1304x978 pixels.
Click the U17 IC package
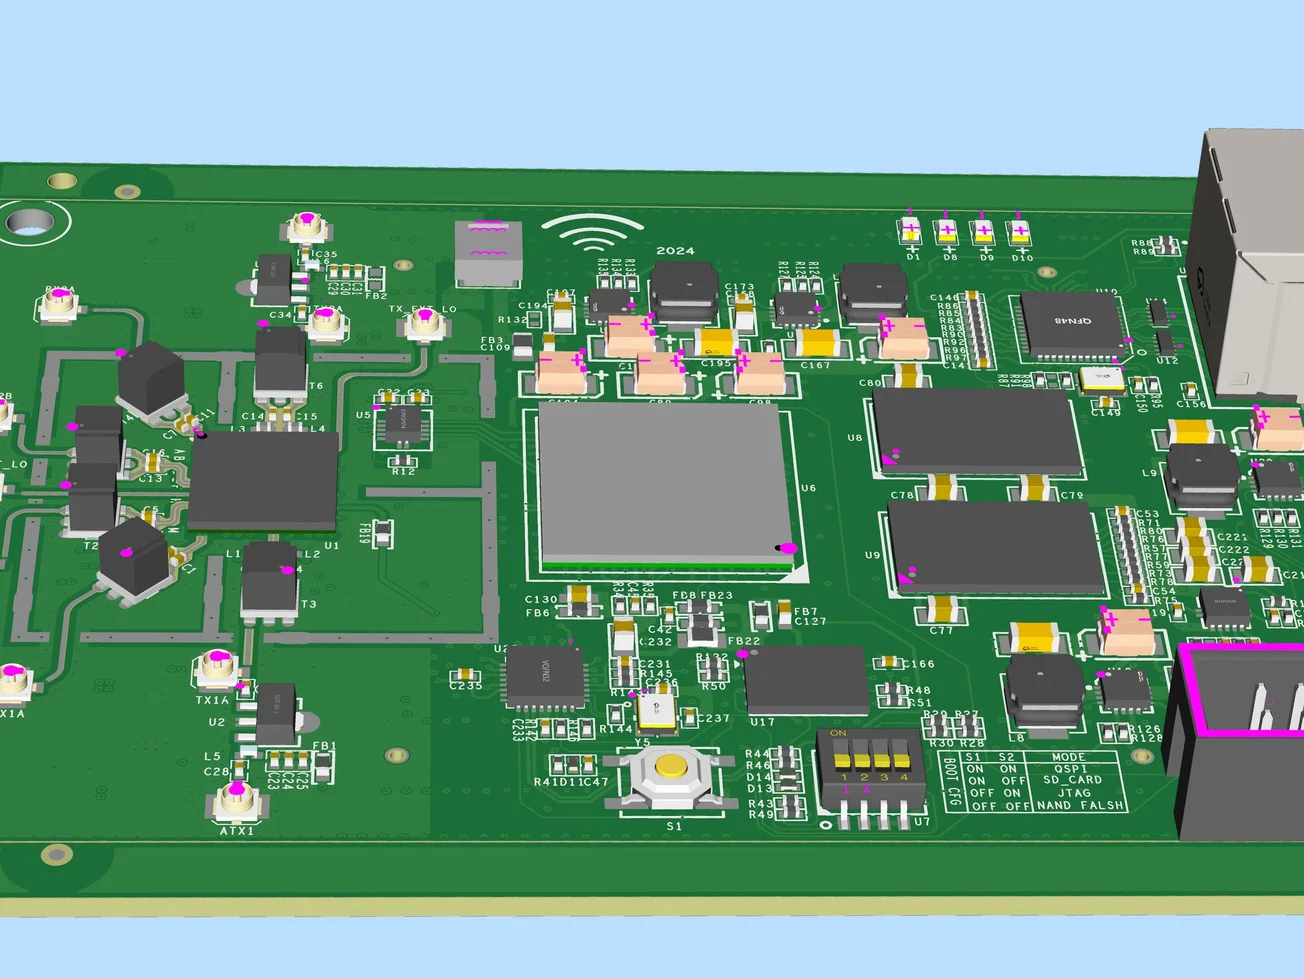click(806, 681)
